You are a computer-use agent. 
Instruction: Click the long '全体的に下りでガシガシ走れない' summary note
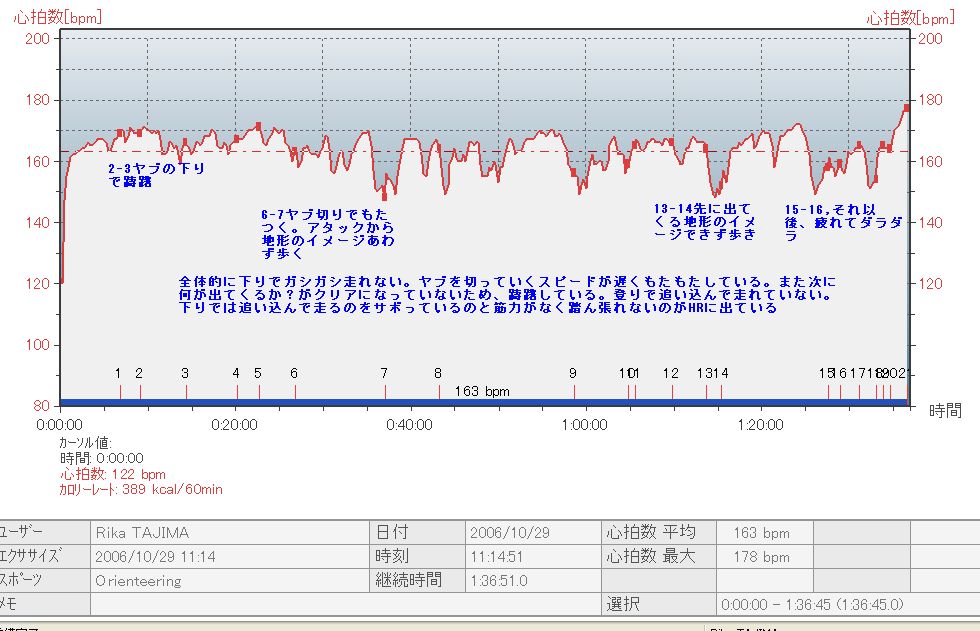(506, 294)
